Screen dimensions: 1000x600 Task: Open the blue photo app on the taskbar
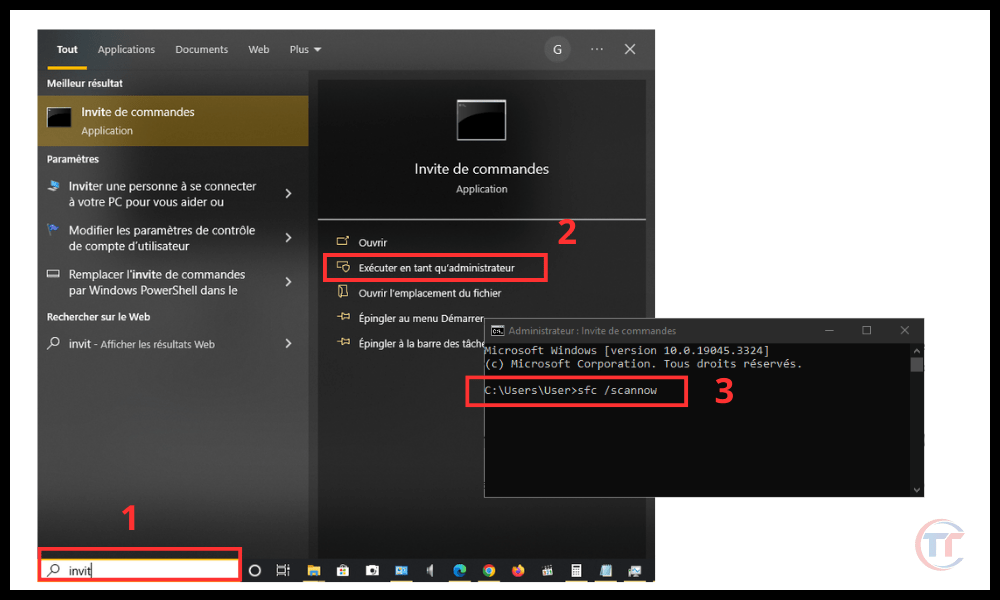tap(401, 571)
